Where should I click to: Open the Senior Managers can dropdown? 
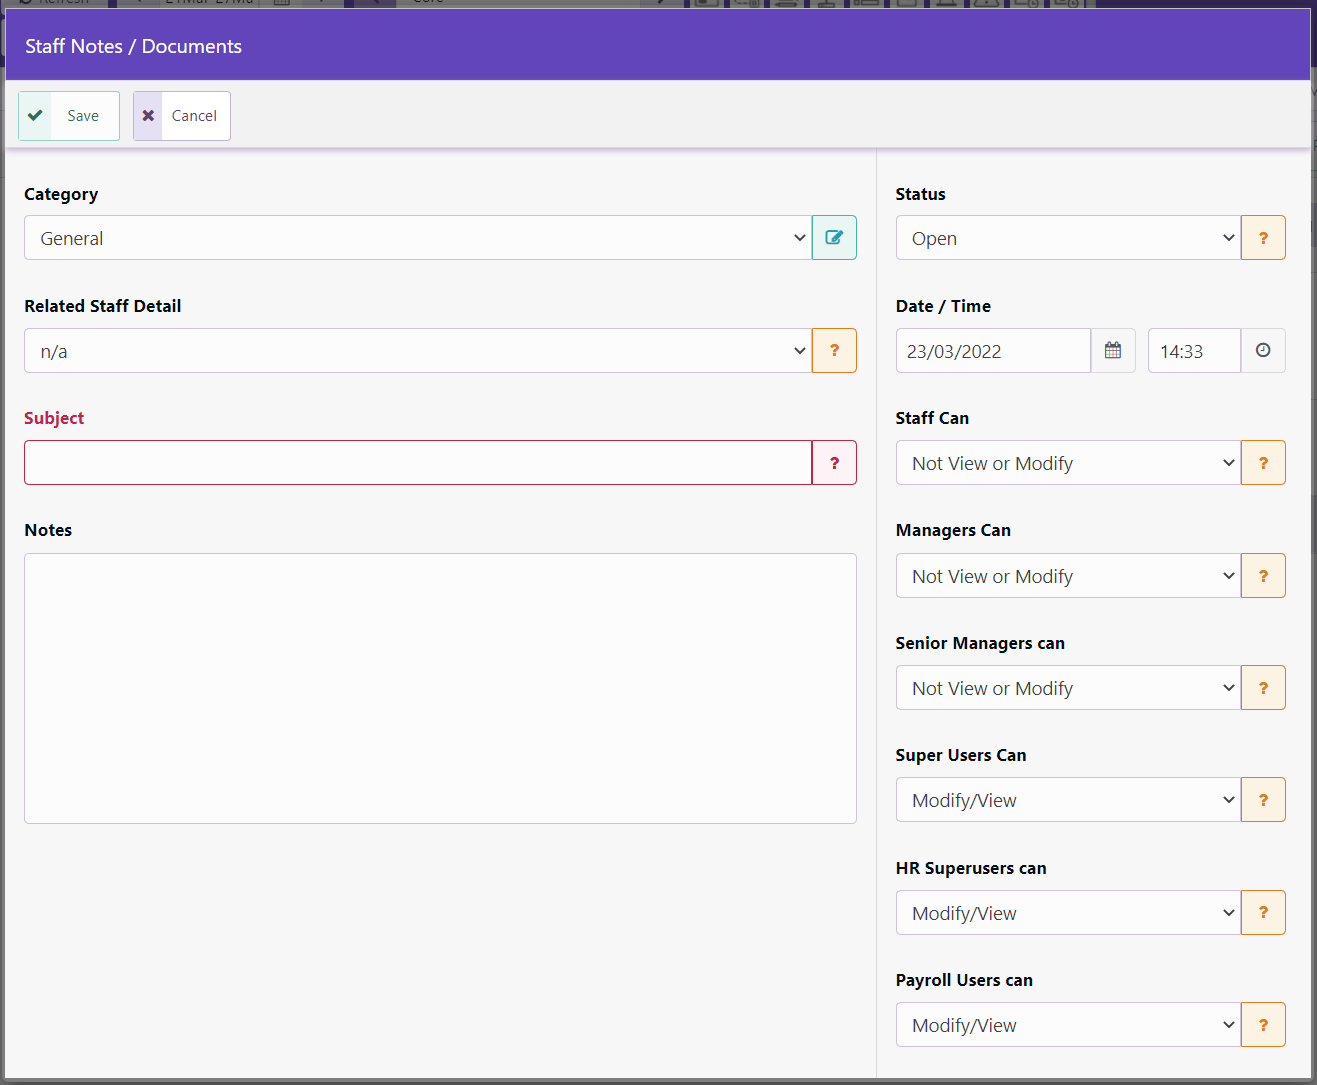1068,688
